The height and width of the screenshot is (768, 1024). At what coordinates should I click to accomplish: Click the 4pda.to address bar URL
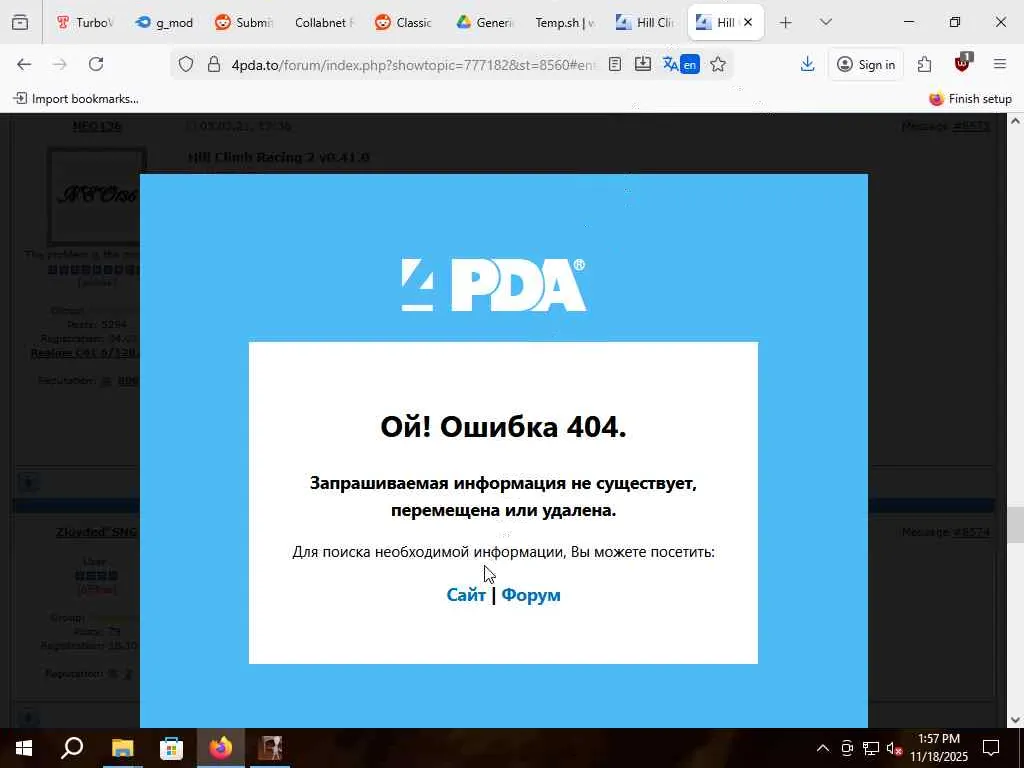(x=413, y=64)
